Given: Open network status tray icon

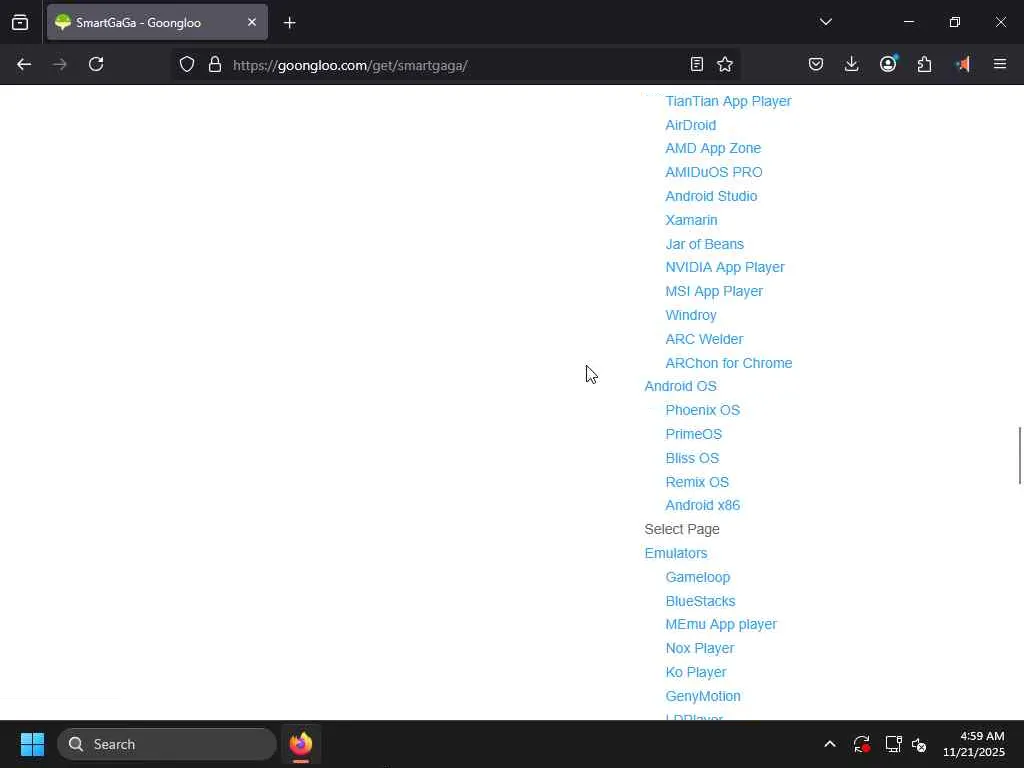Looking at the screenshot, I should click(x=893, y=744).
